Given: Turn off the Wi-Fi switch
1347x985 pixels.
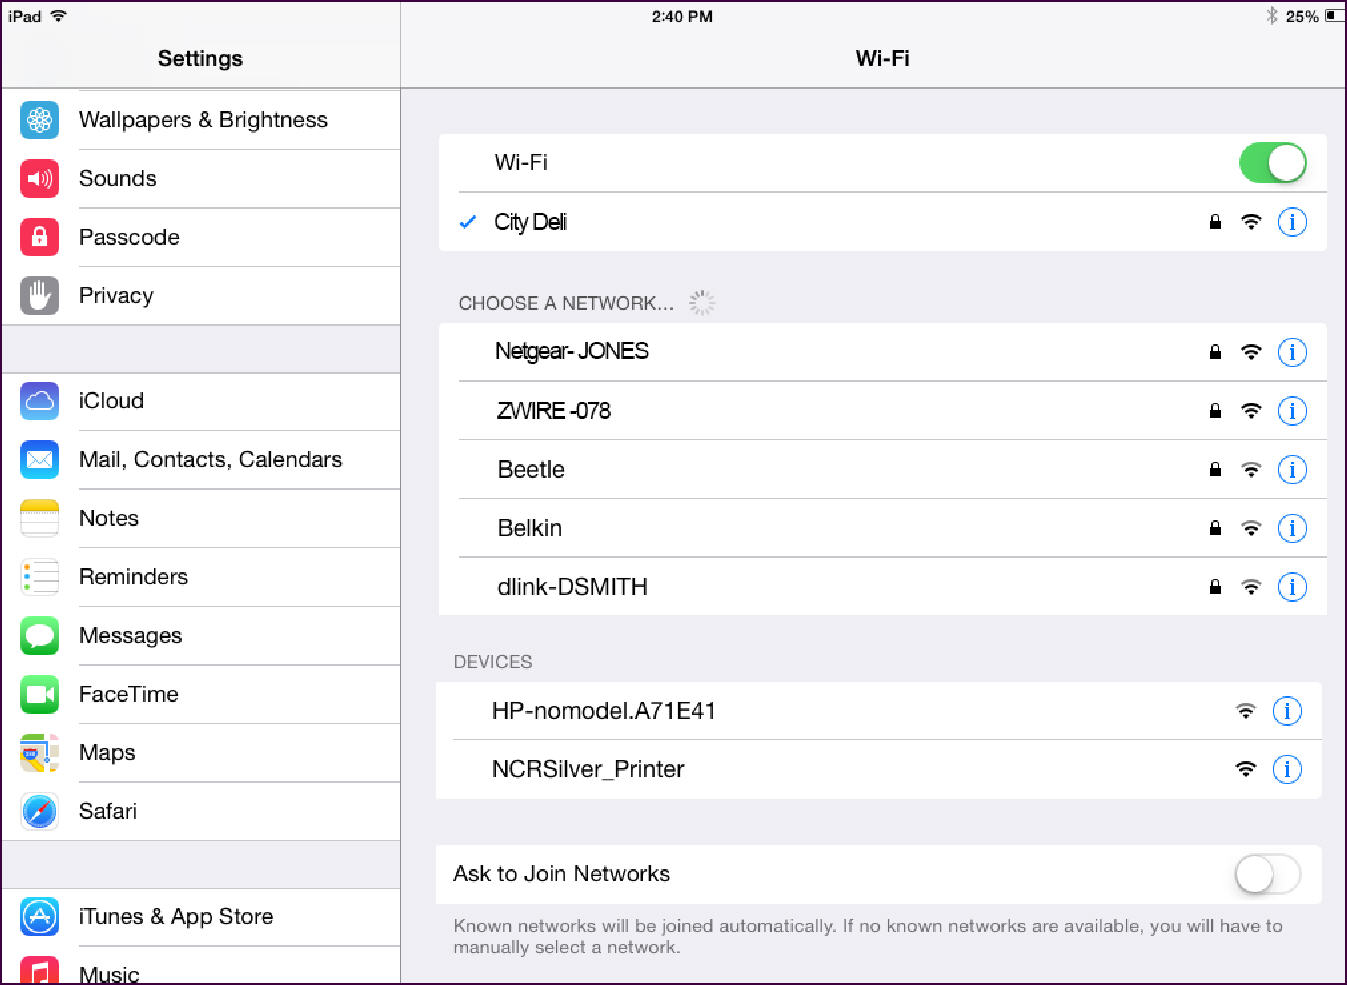Looking at the screenshot, I should 1272,163.
